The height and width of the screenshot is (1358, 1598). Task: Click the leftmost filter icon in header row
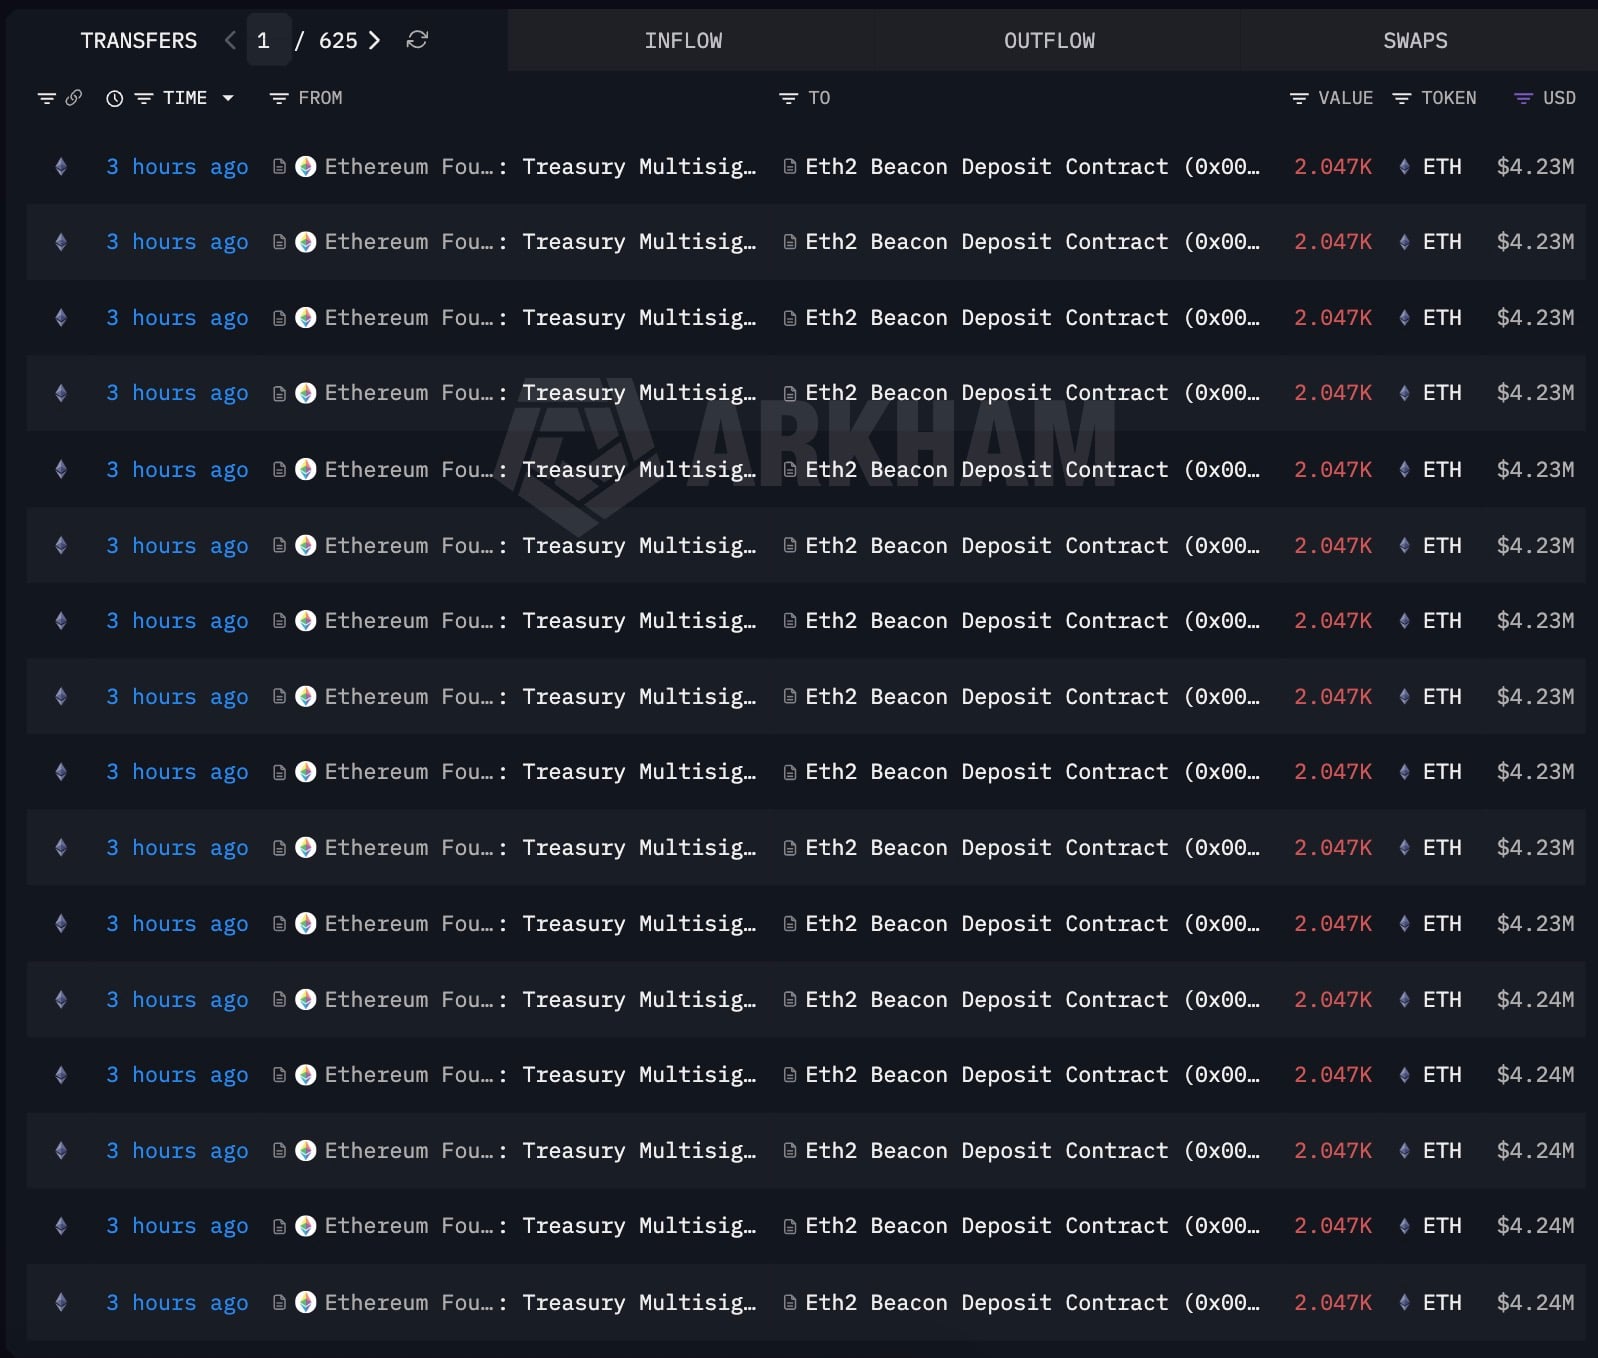coord(46,98)
